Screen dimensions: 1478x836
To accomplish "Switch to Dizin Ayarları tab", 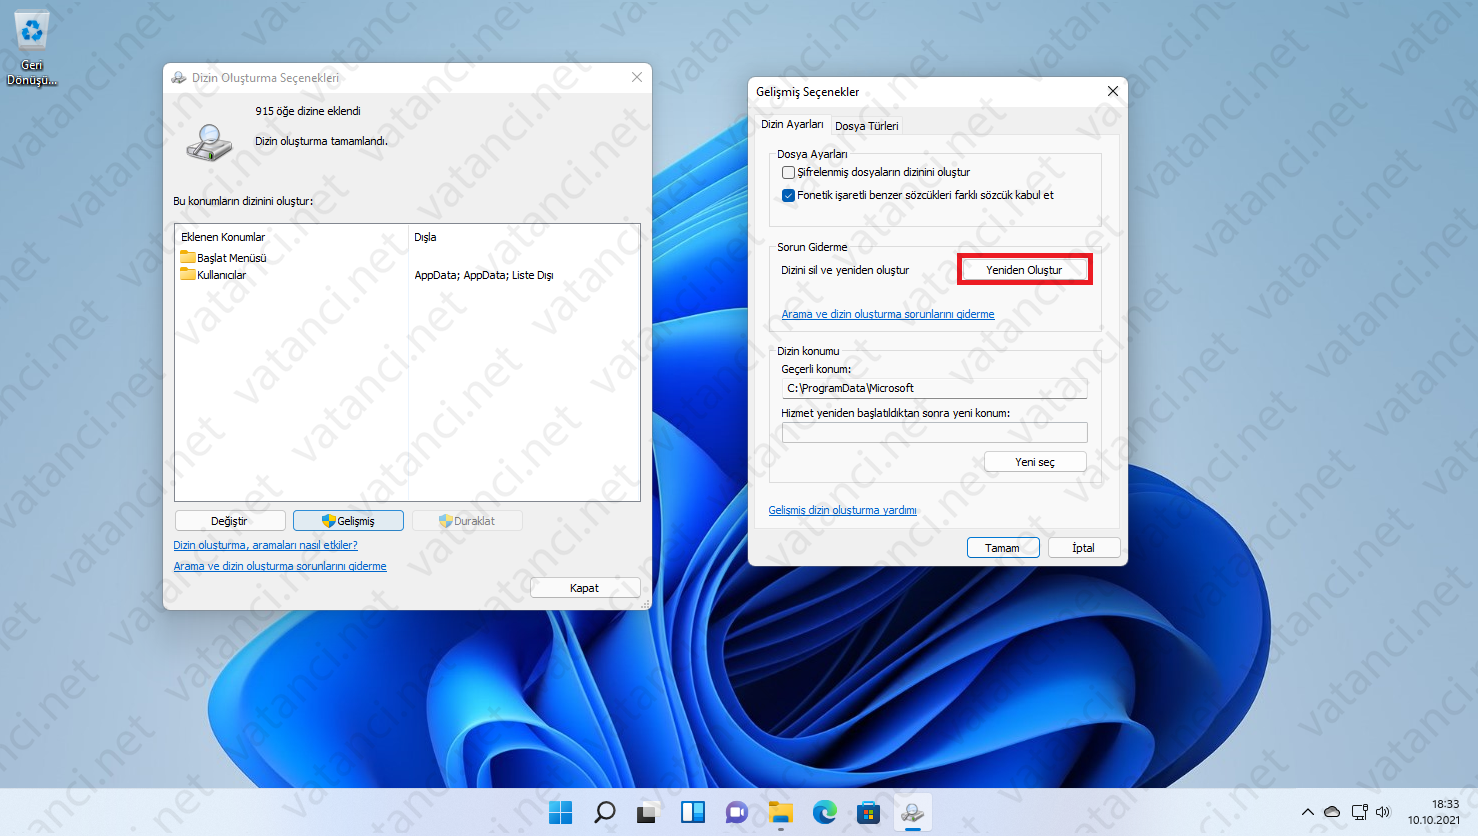I will pyautogui.click(x=792, y=124).
